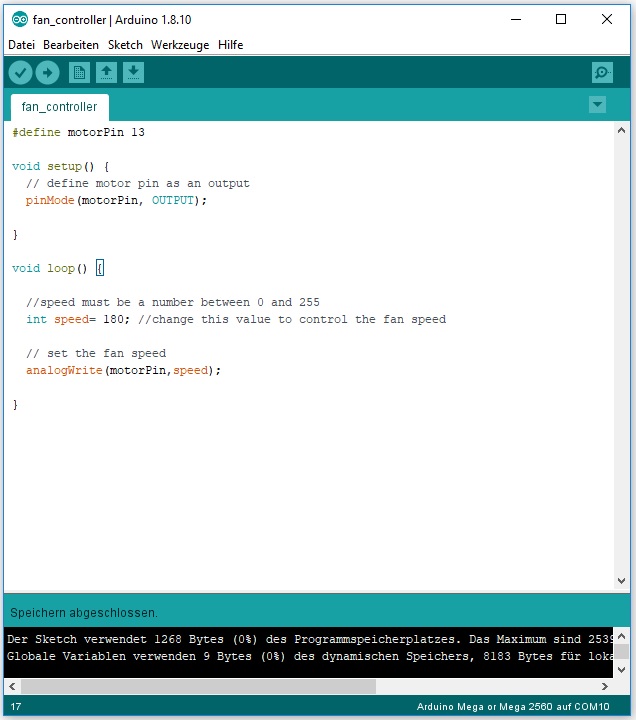The image size is (636, 720).
Task: Click editor scrollbar down arrow
Action: (621, 581)
